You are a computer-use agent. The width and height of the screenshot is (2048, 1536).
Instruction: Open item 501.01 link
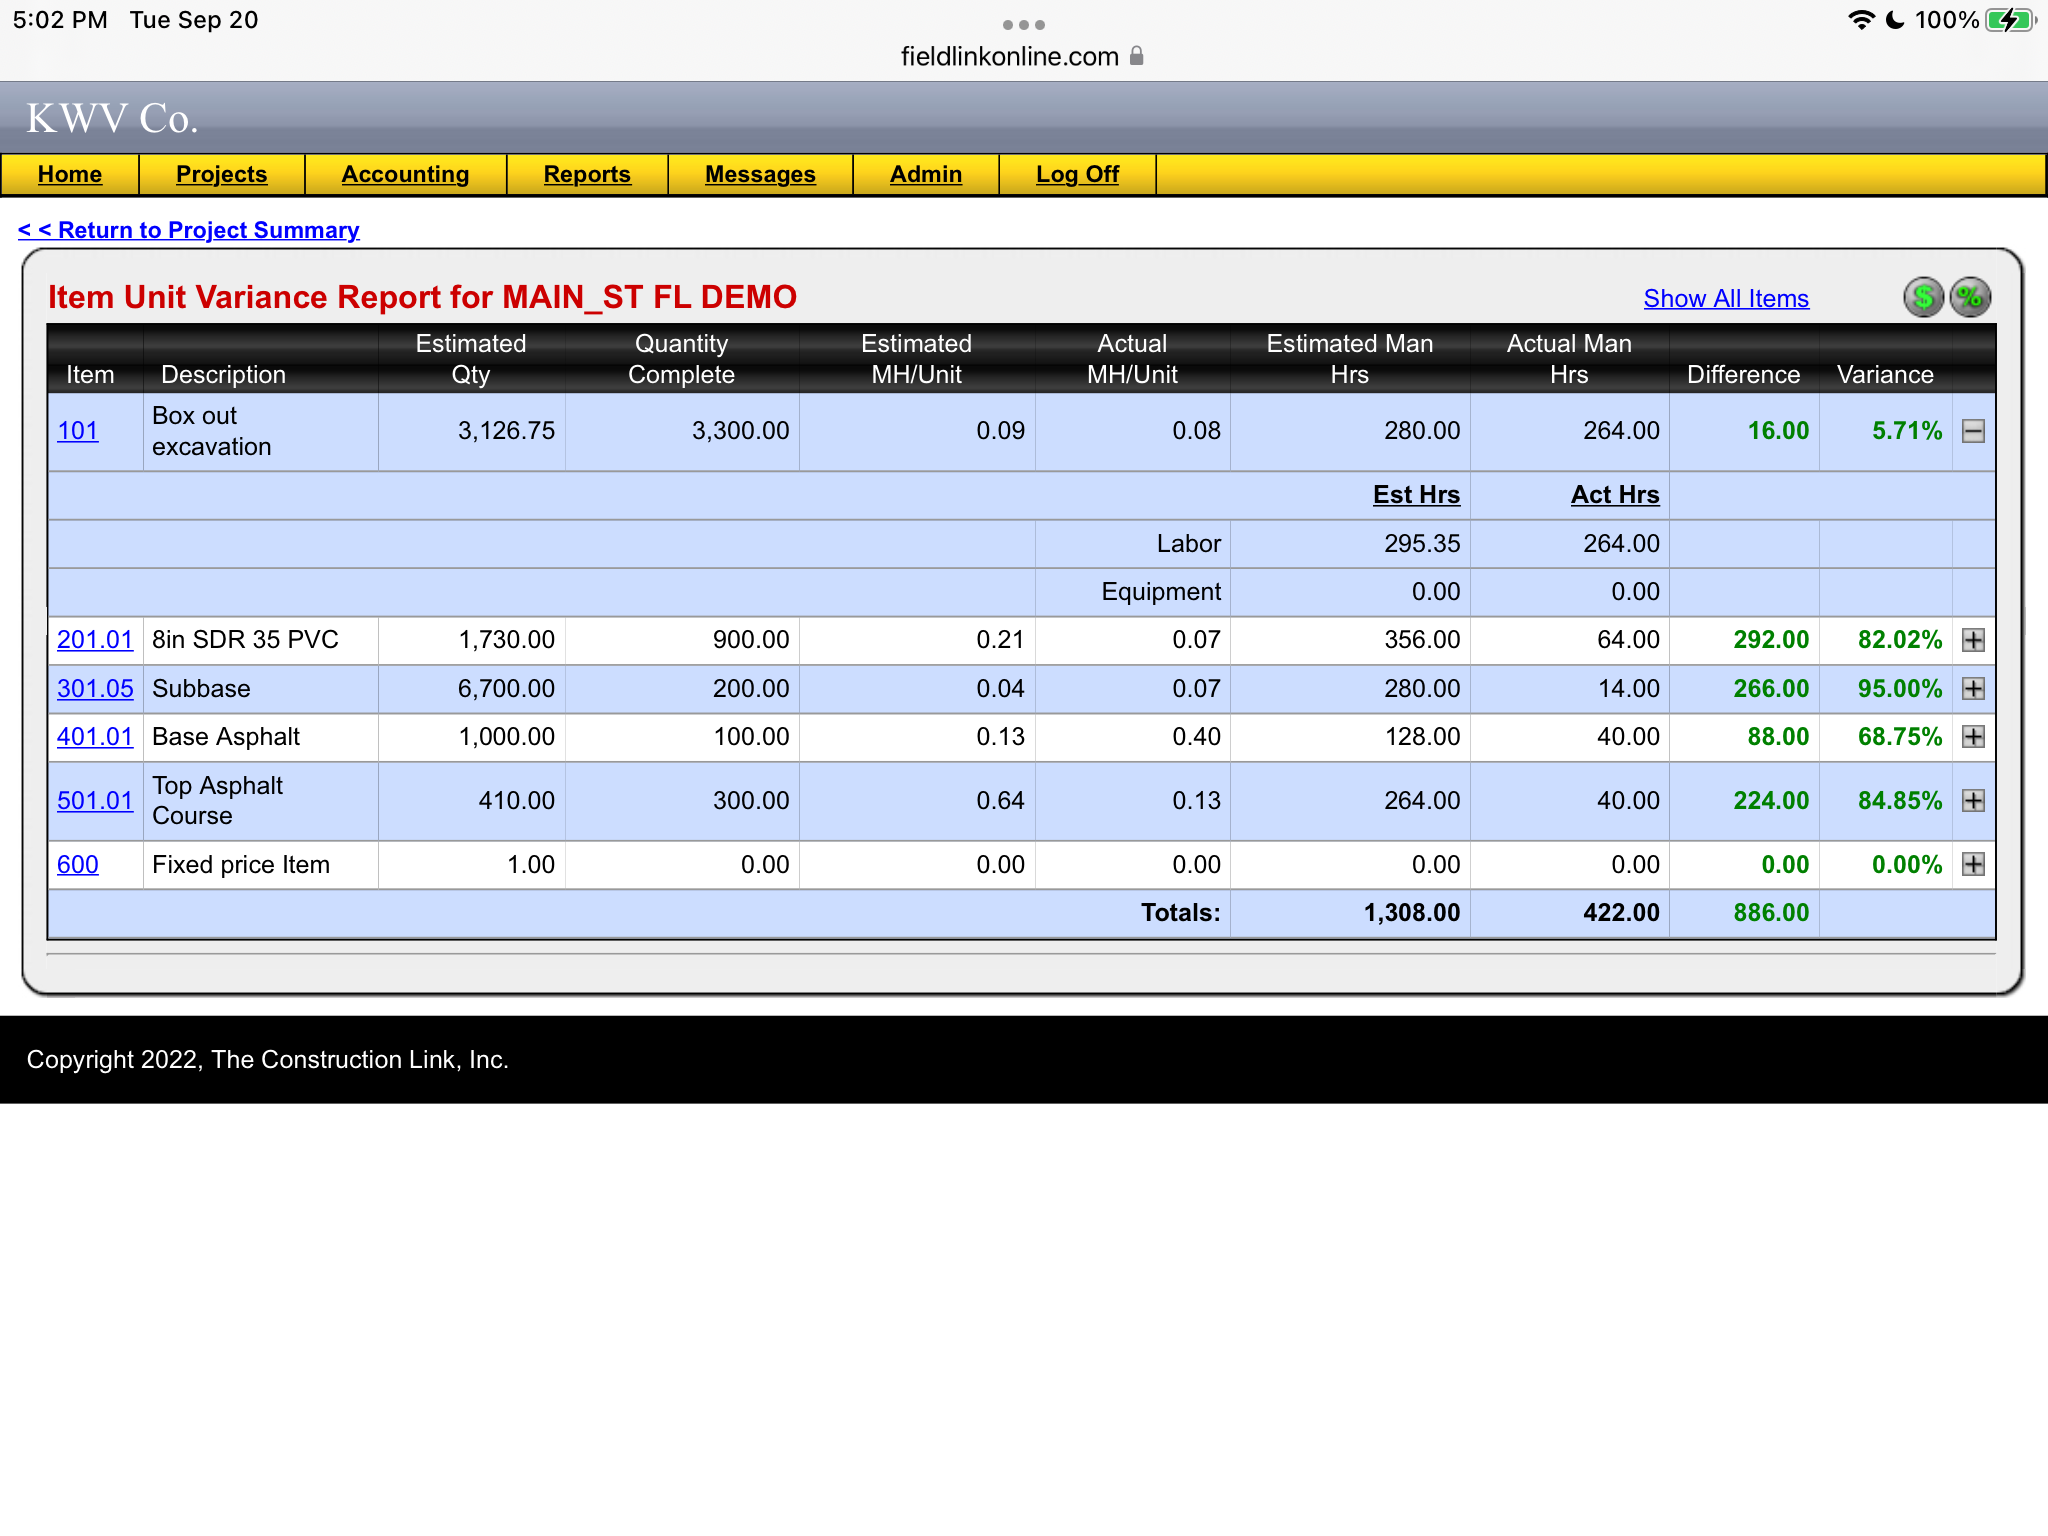click(x=95, y=801)
